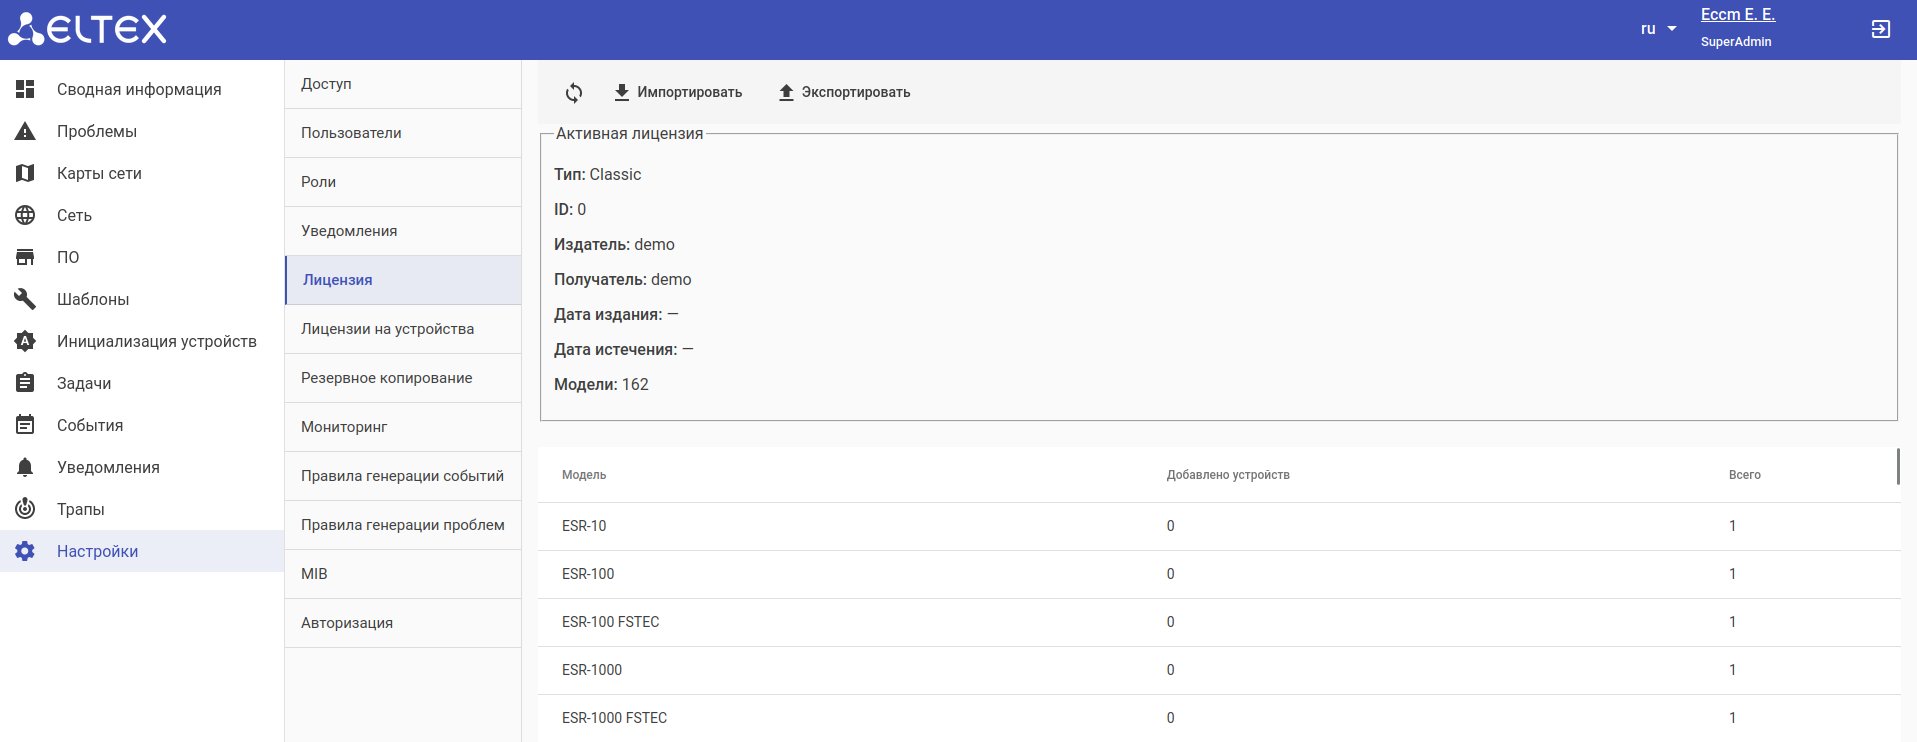Click the Problems warning triangle icon
The height and width of the screenshot is (742, 1917).
(x=25, y=131)
